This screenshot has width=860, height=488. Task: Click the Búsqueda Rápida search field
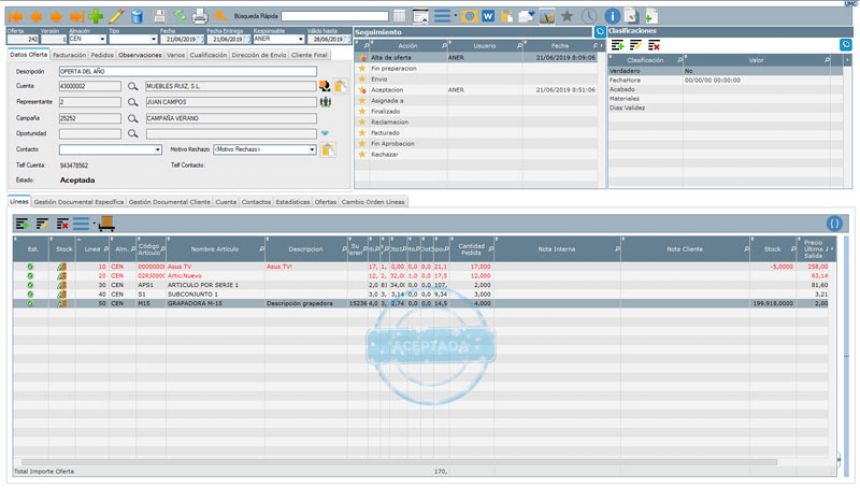(334, 16)
